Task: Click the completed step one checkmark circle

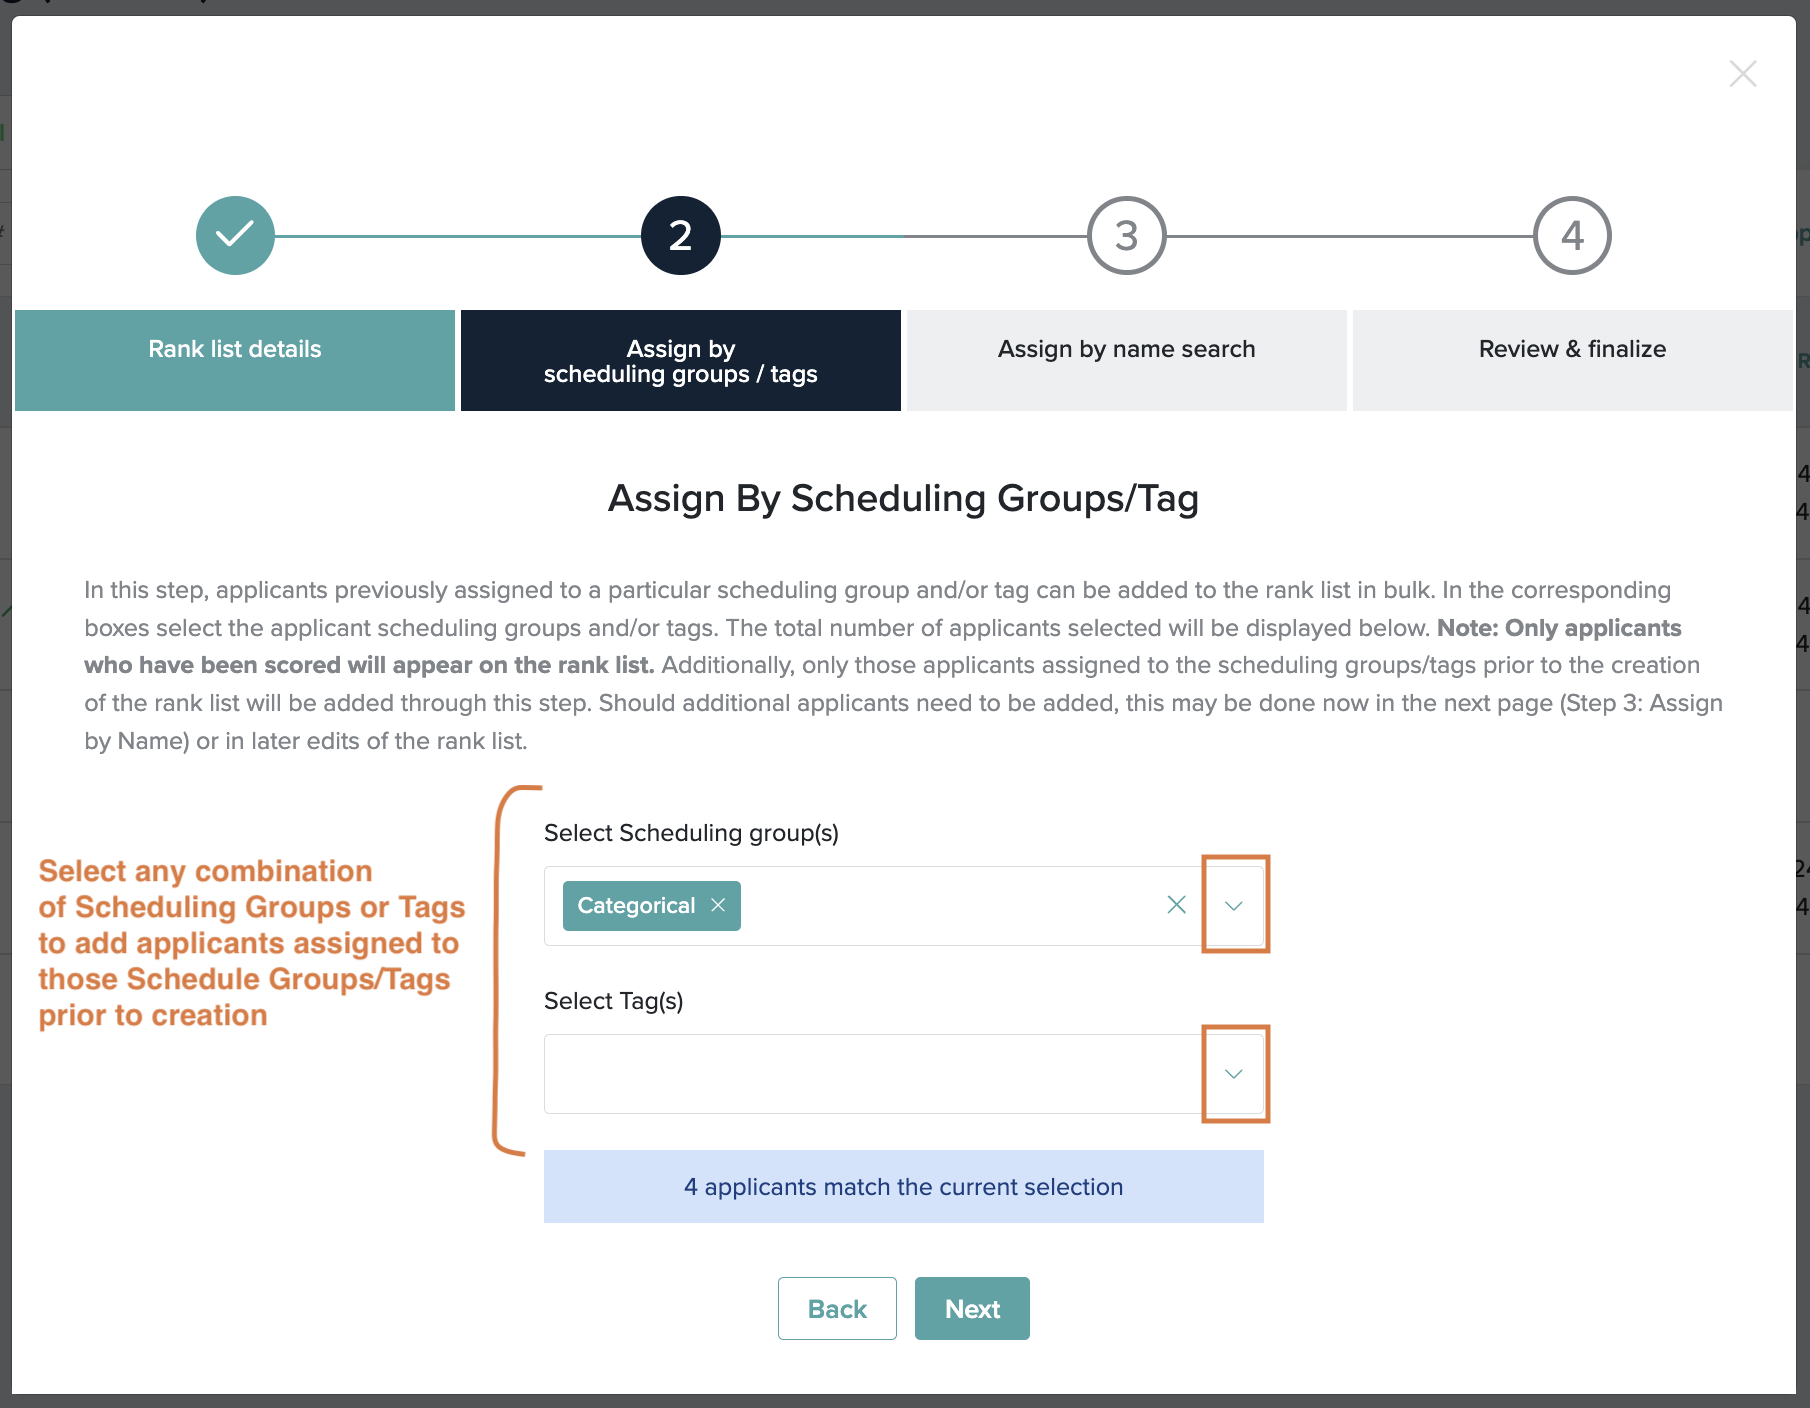Action: click(x=235, y=235)
